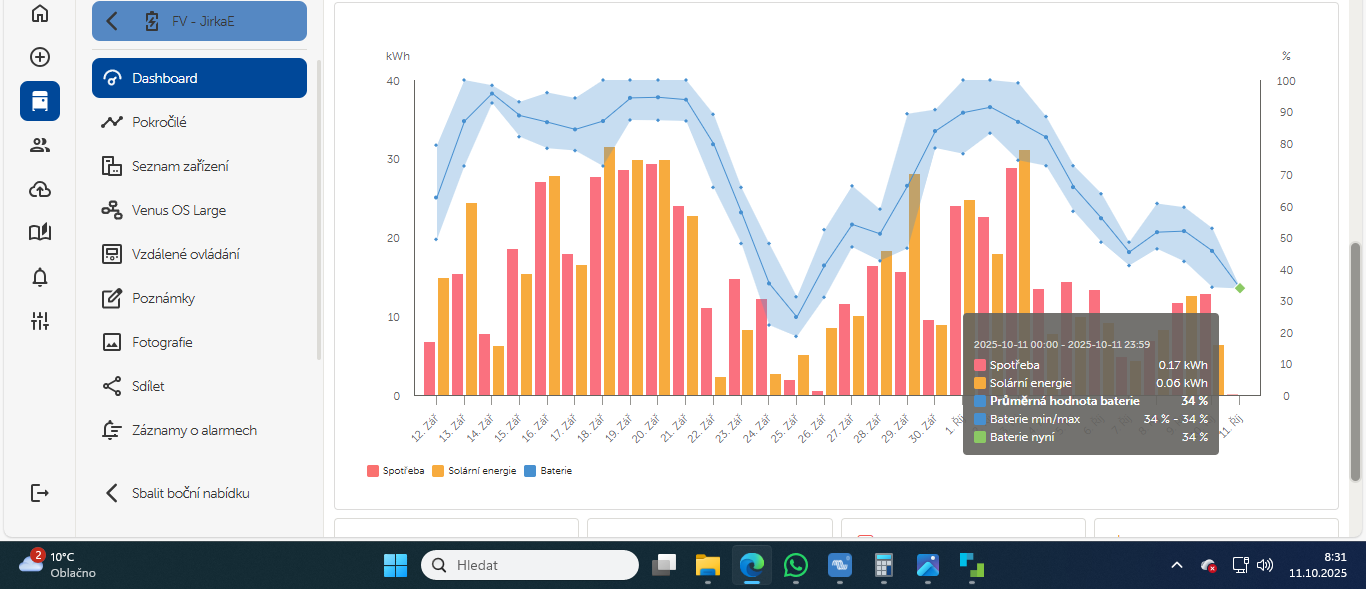The height and width of the screenshot is (589, 1366).
Task: Select the Sdílet share option
Action: [x=148, y=386]
